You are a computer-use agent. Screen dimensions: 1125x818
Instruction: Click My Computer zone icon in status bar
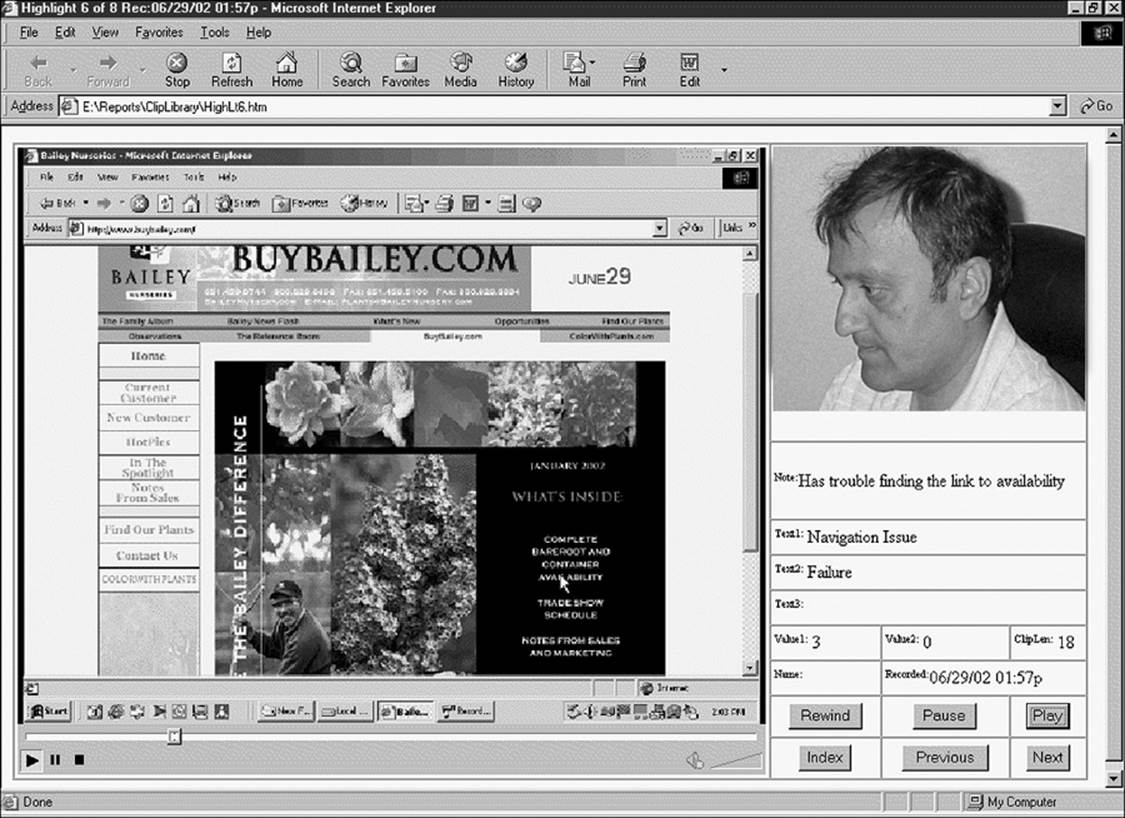point(974,801)
